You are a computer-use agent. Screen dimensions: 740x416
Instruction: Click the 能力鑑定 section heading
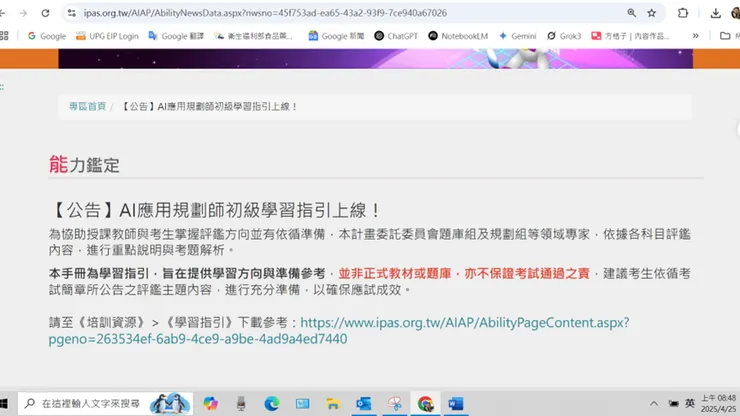[84, 165]
